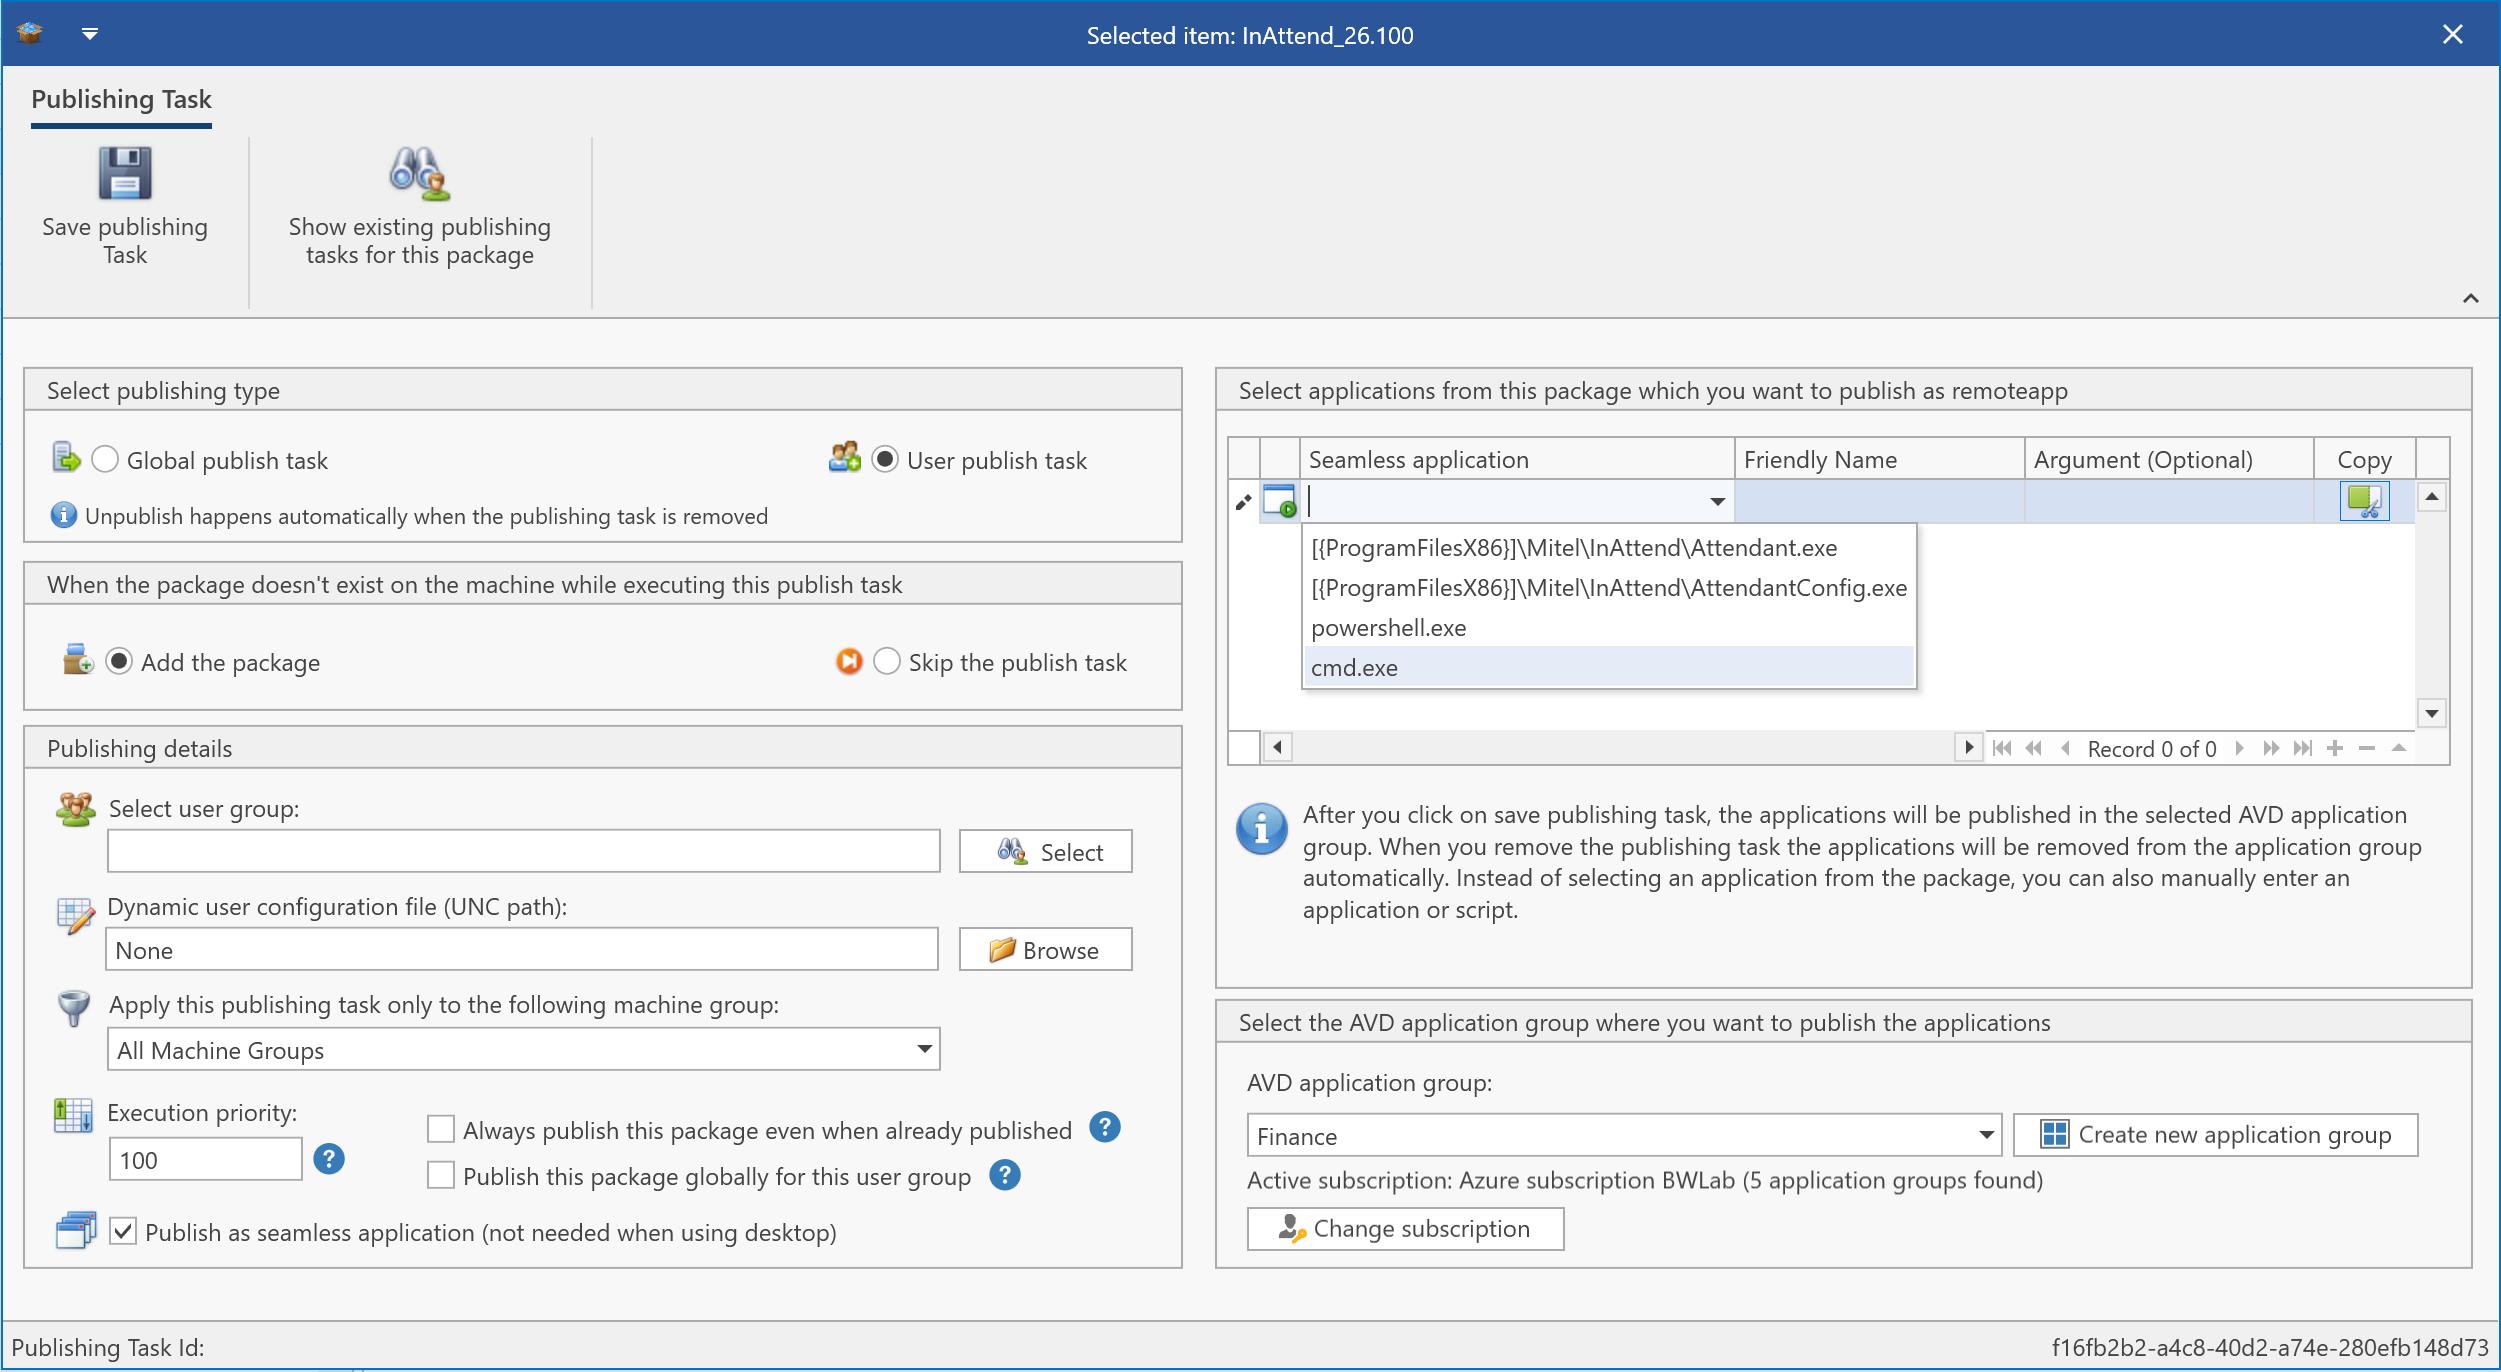Screen dimensions: 2501x1372
Task: Click the Save publishing Task icon
Action: click(124, 175)
